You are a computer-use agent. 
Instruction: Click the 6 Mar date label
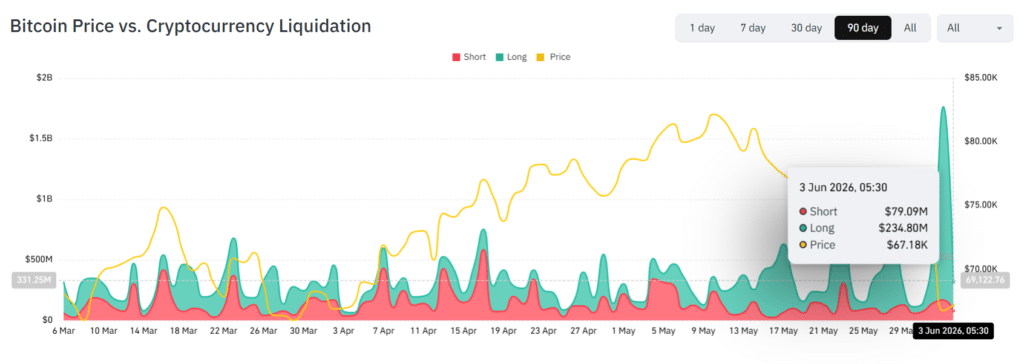point(63,331)
